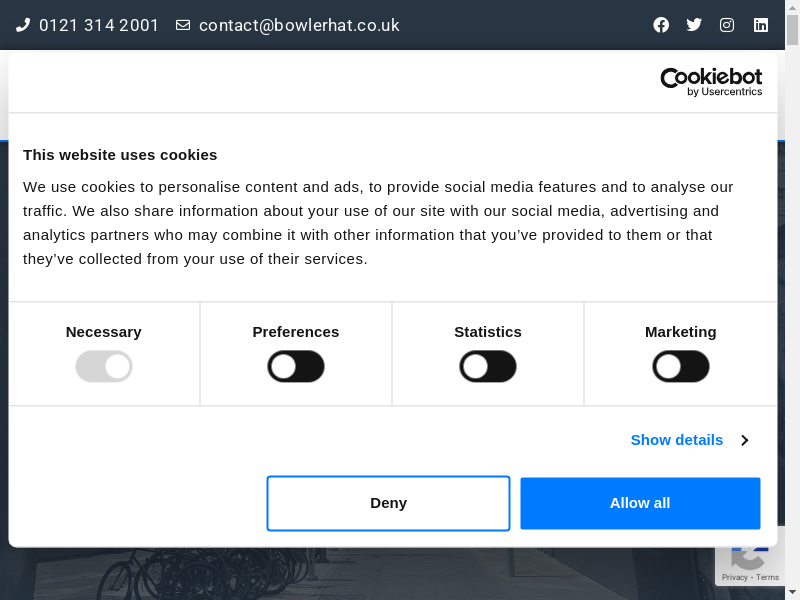Click the phone handset icon
This screenshot has width=800, height=600.
click(x=23, y=25)
